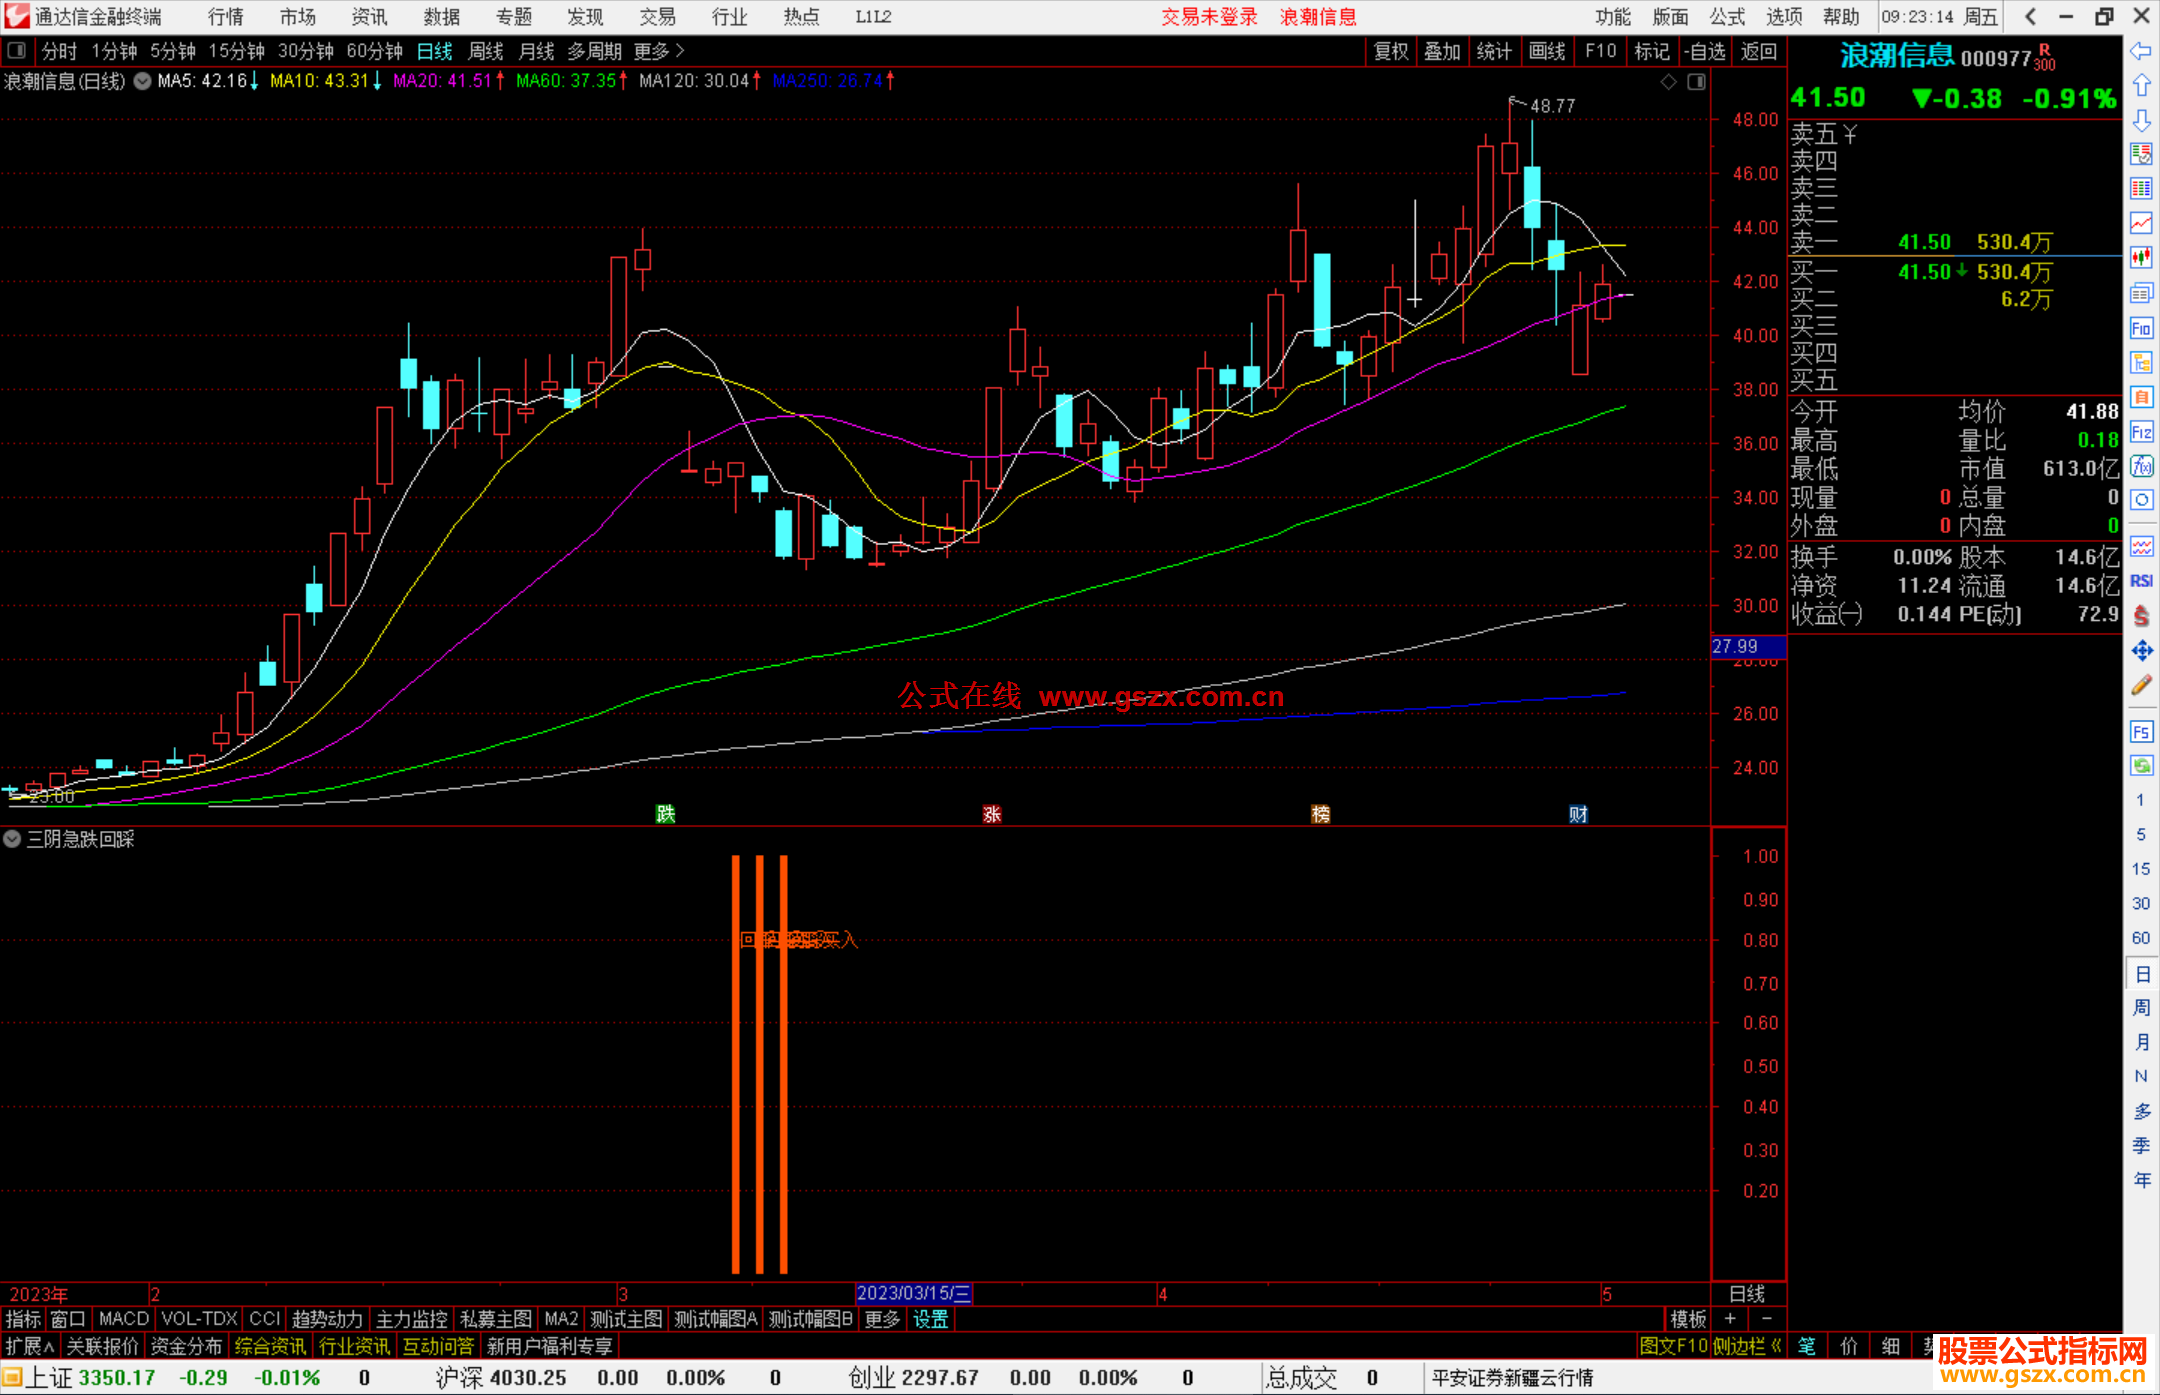The width and height of the screenshot is (2160, 1395).
Task: Click the 复权 button in chart toolbar
Action: 1390,51
